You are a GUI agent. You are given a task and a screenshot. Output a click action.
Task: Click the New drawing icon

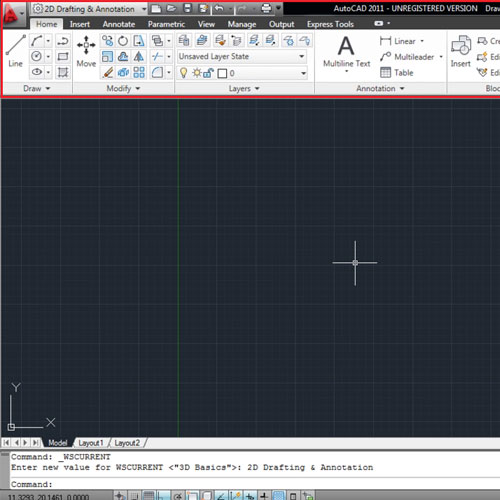click(156, 8)
